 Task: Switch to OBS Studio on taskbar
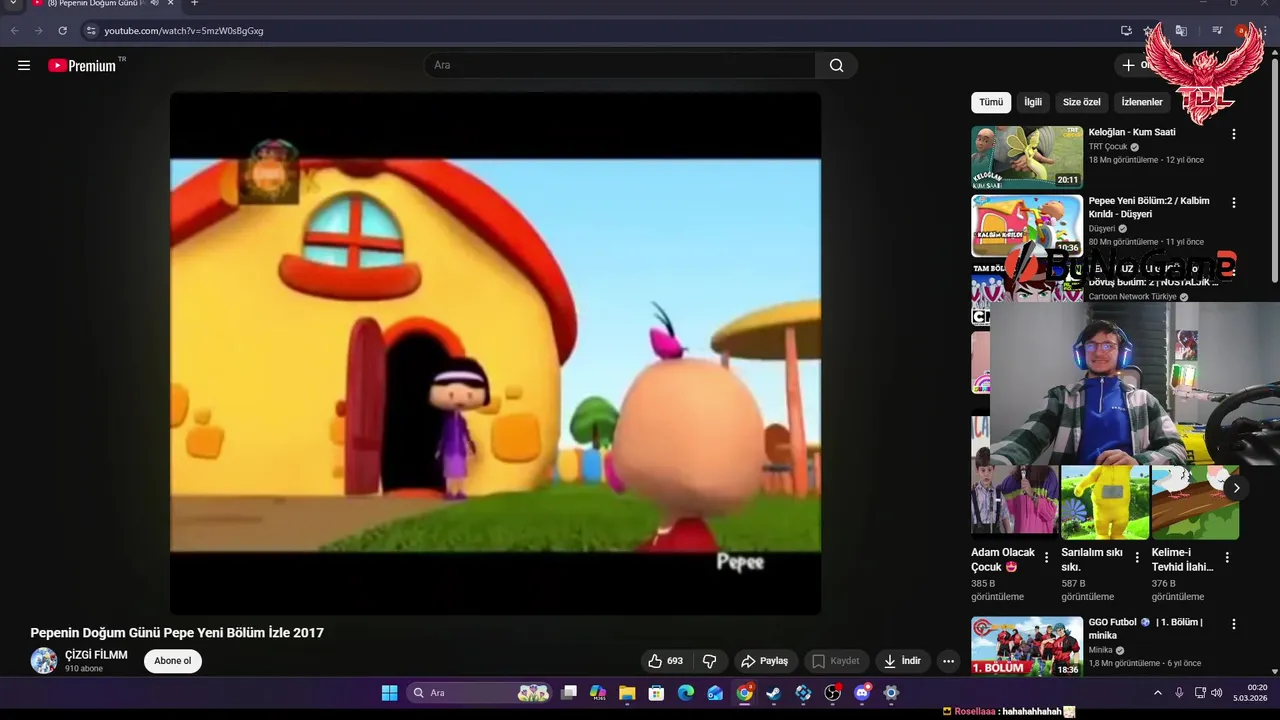833,693
